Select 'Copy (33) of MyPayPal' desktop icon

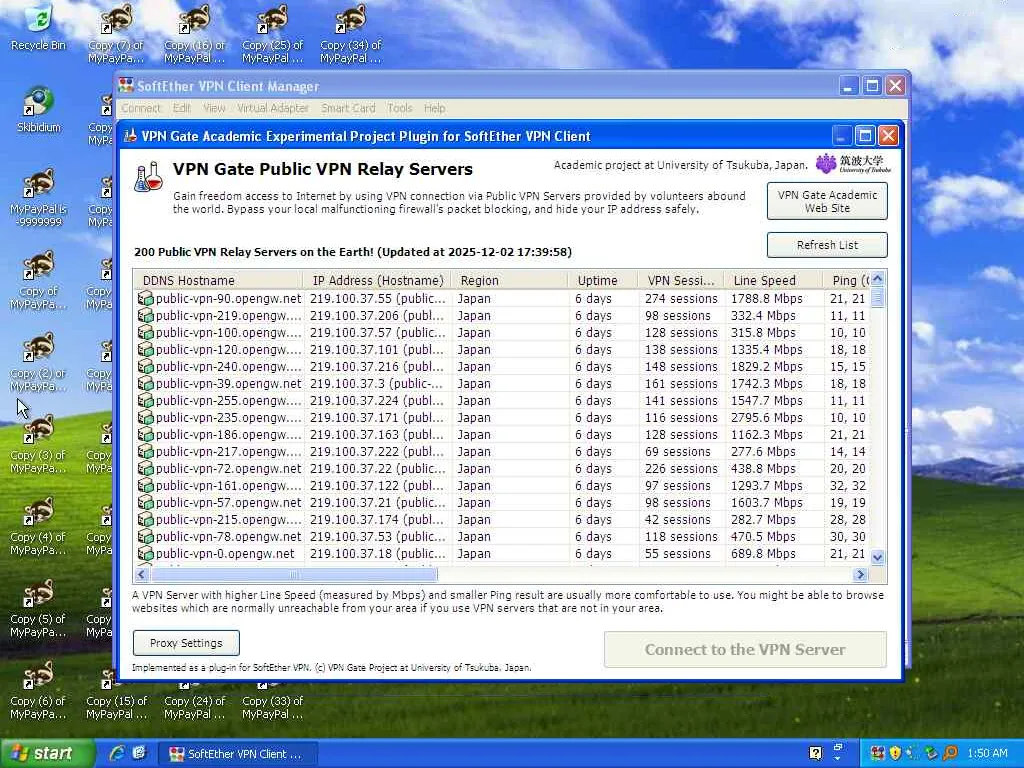point(272,707)
